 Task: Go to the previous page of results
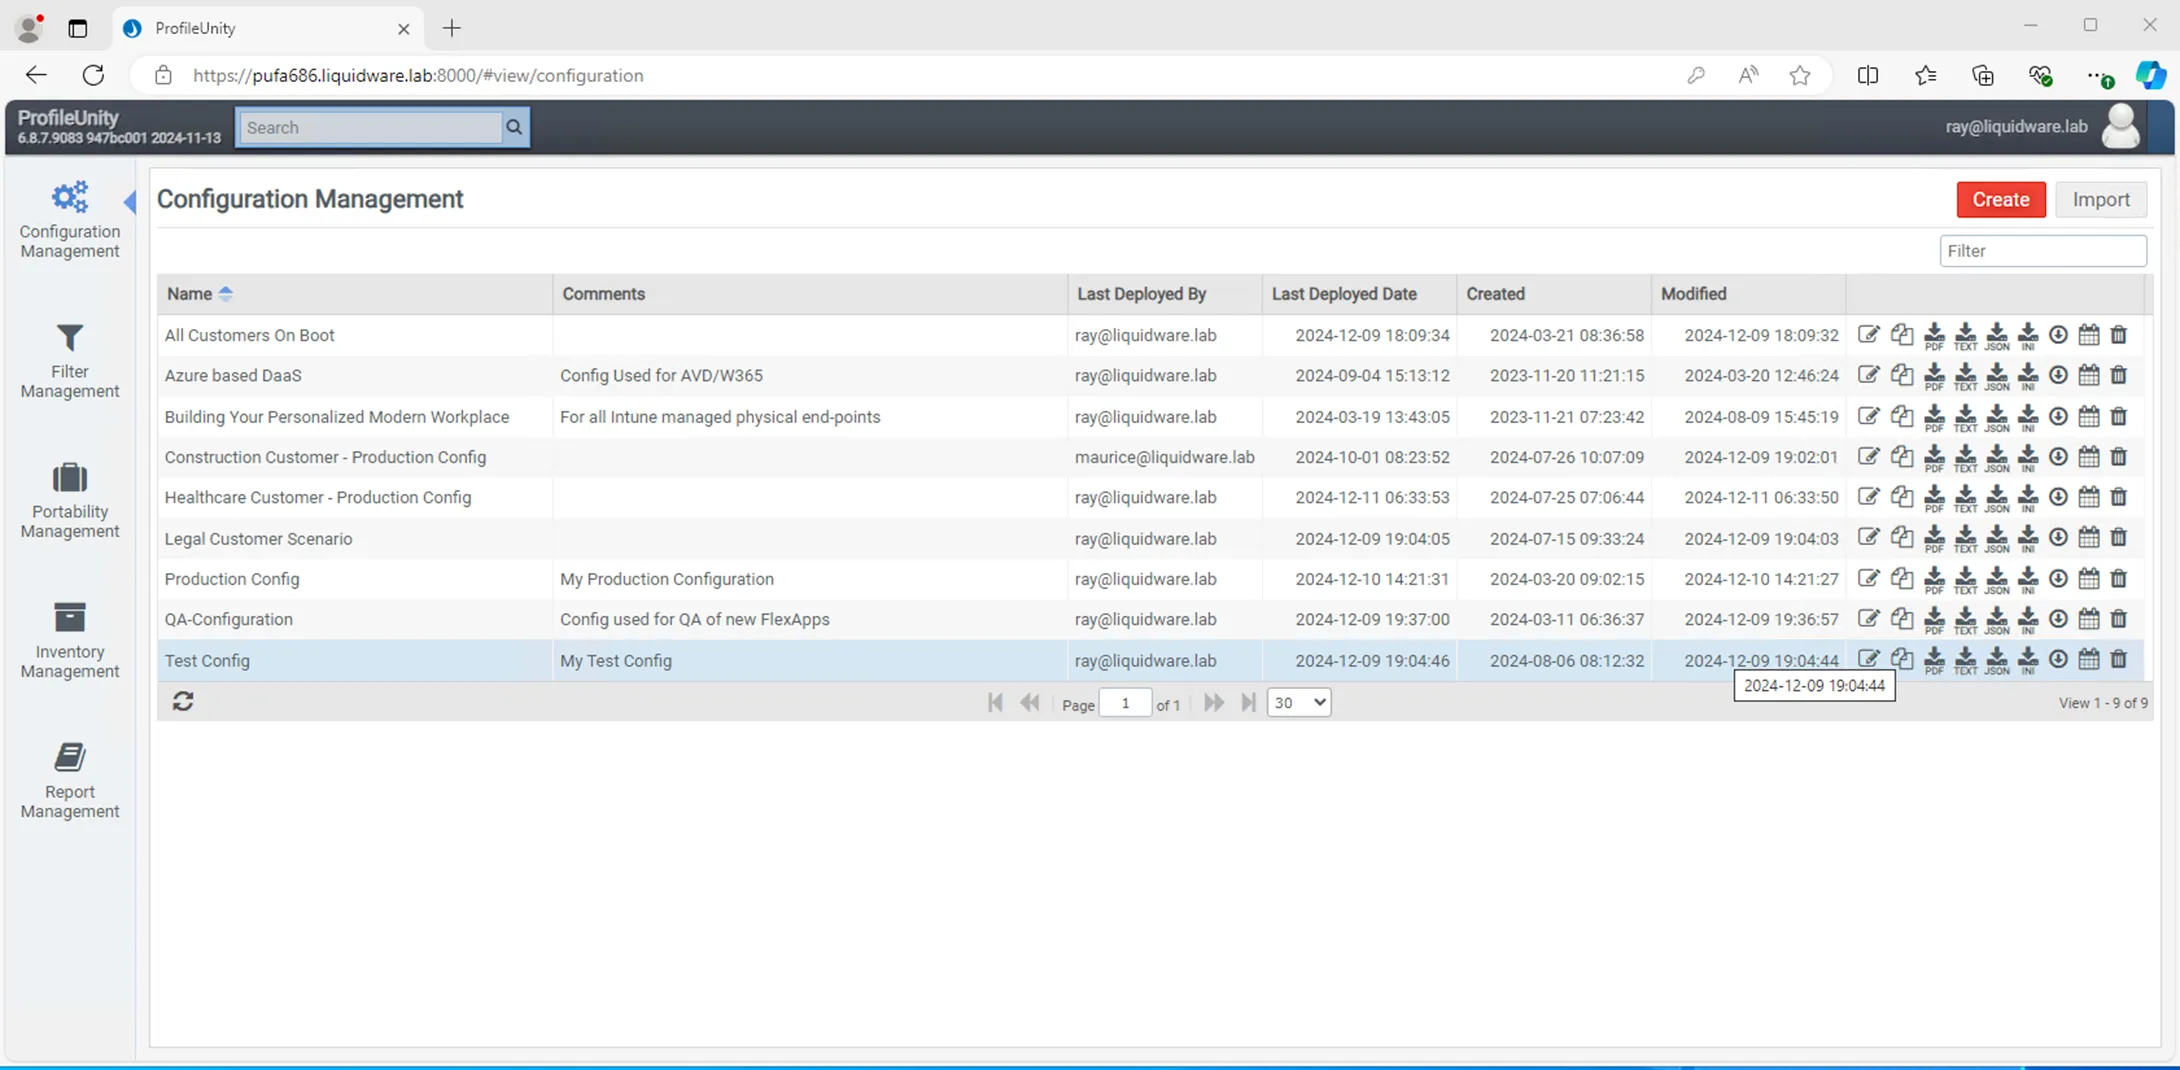[1030, 702]
